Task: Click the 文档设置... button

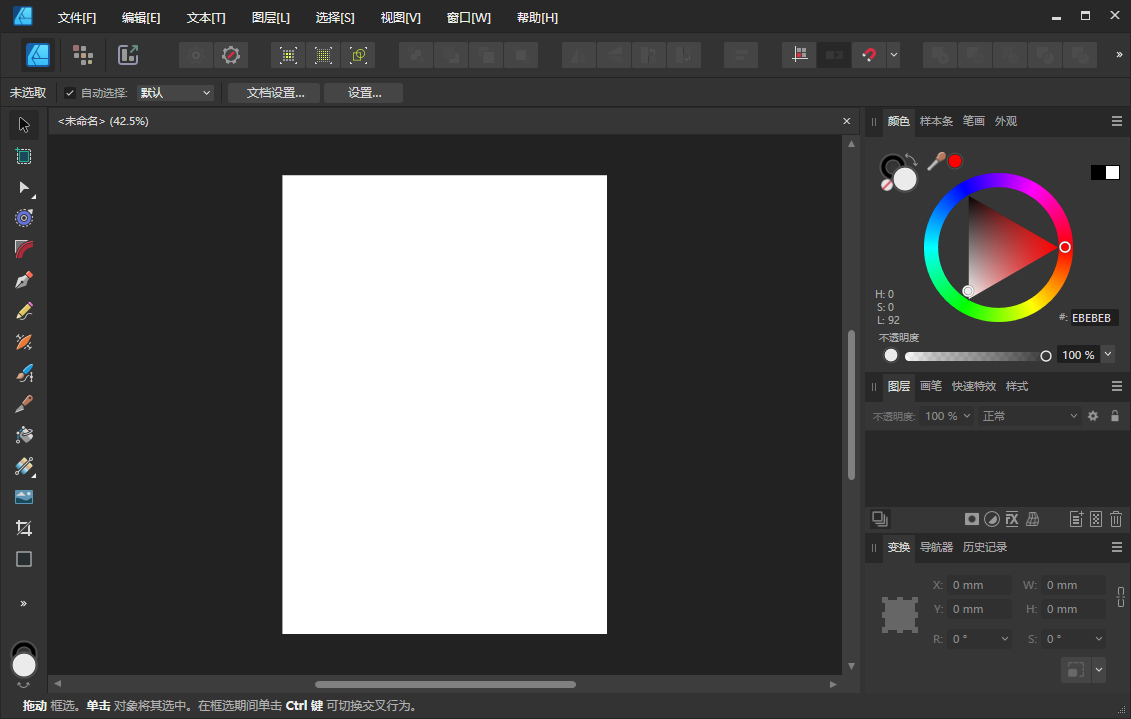Action: (274, 93)
